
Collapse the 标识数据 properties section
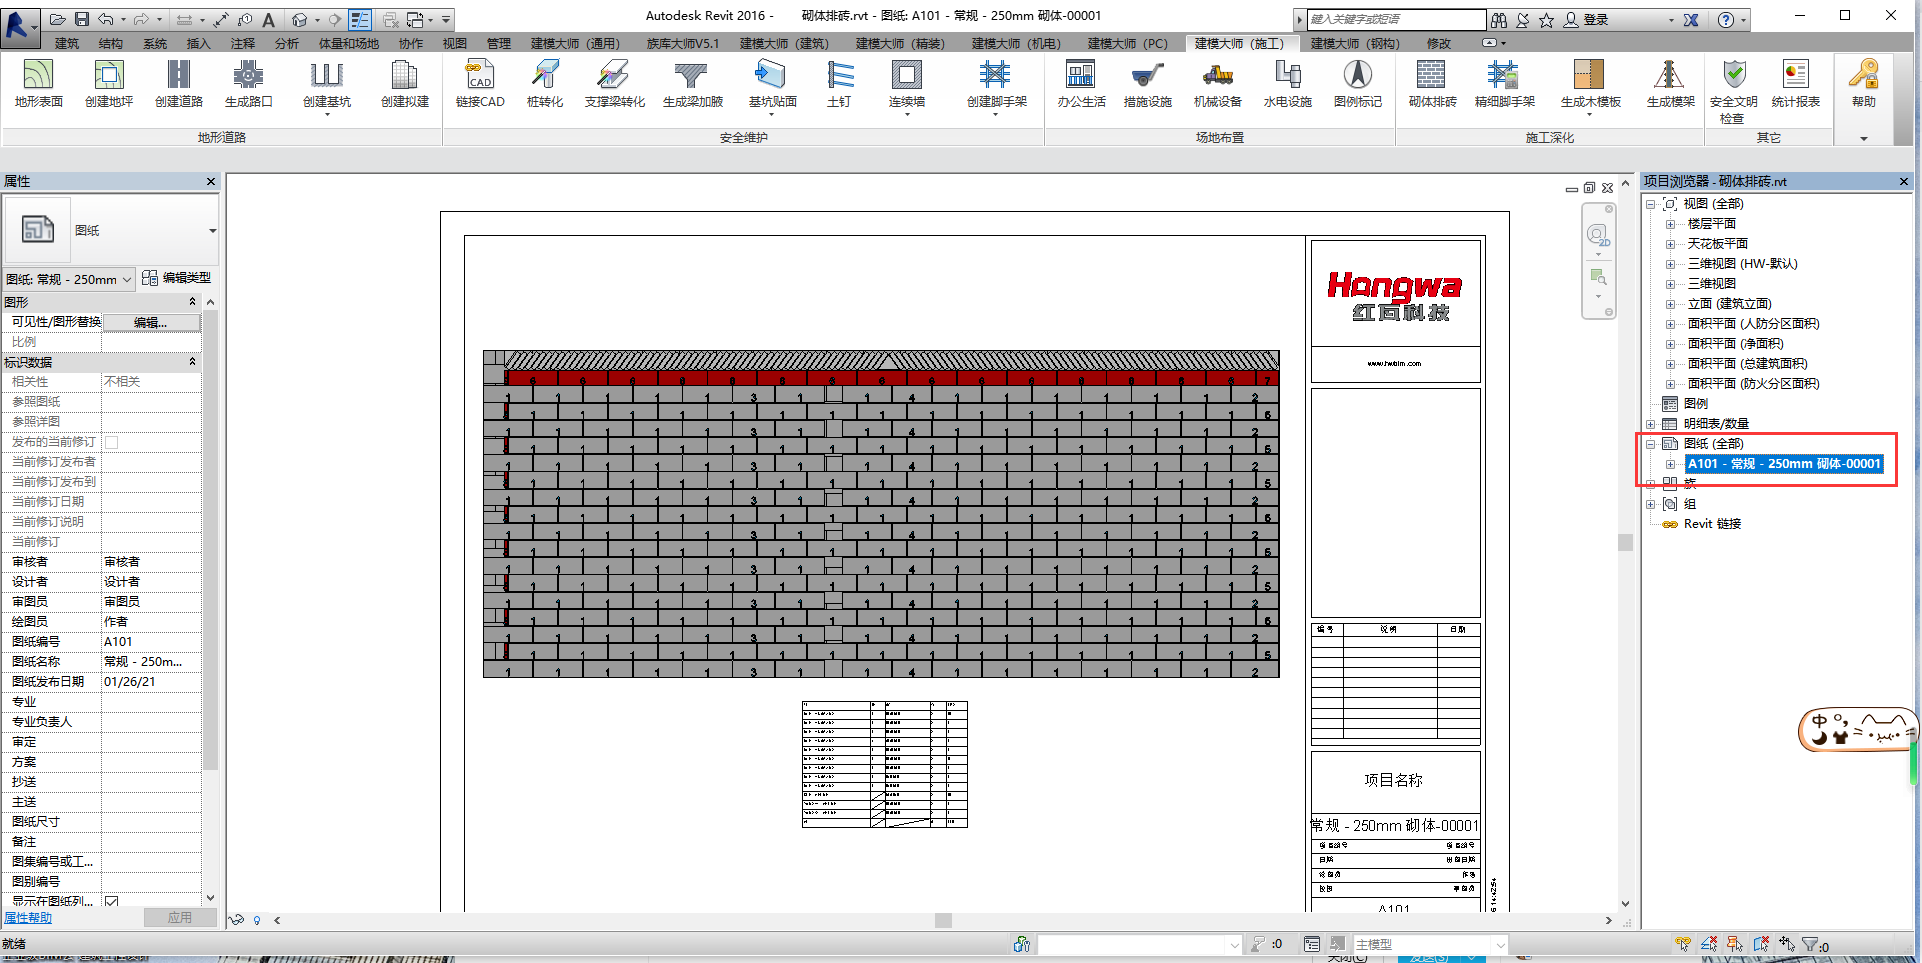(193, 361)
